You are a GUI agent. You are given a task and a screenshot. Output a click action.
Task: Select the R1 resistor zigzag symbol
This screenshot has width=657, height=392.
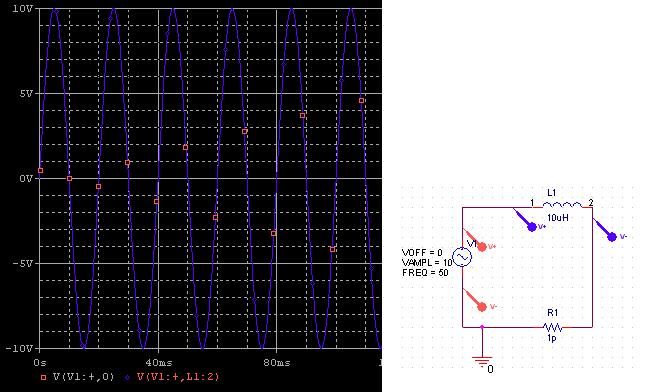point(553,327)
